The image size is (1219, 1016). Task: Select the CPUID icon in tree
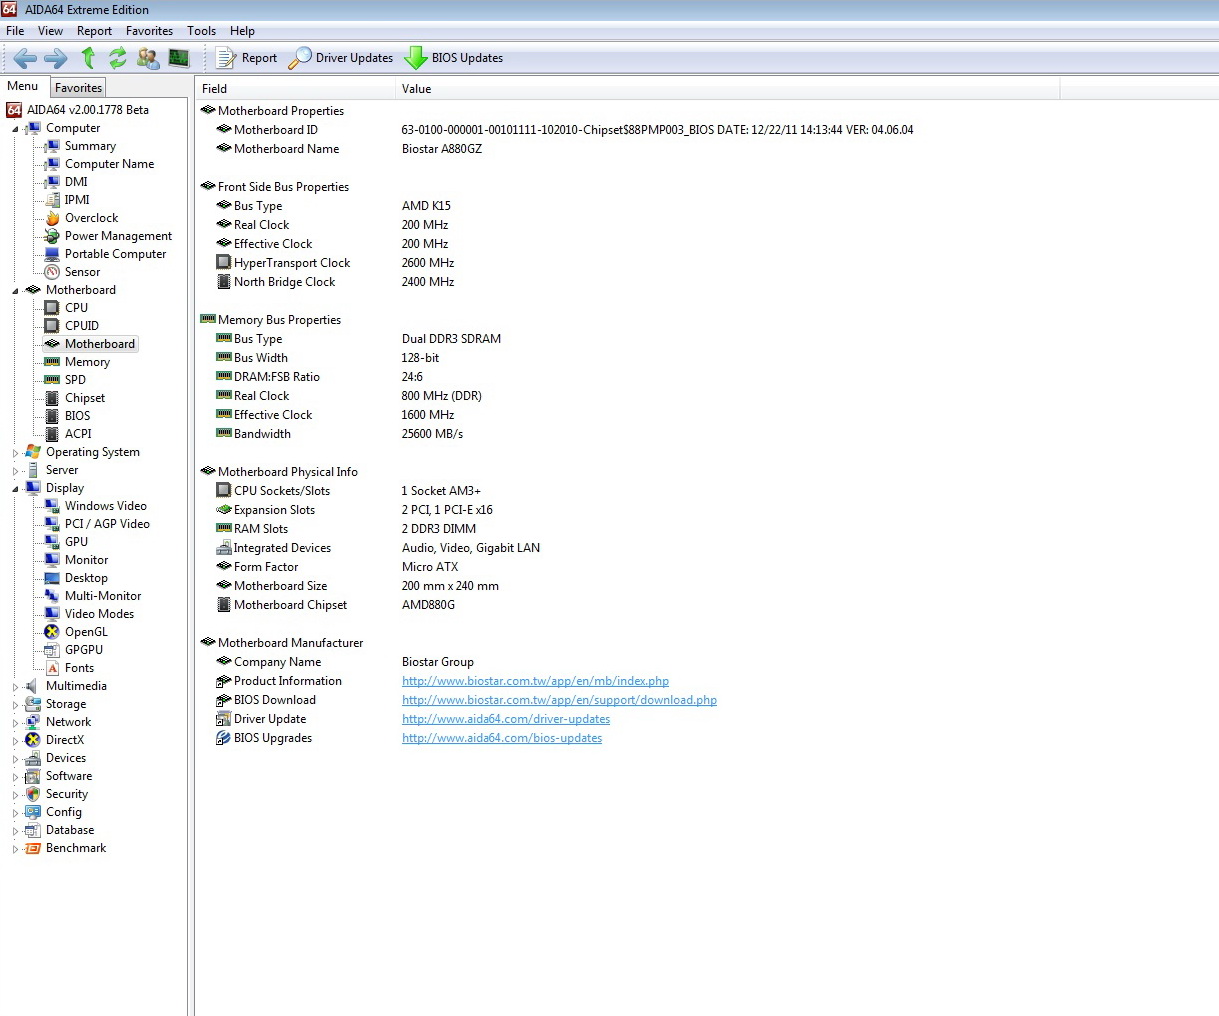[x=52, y=326]
